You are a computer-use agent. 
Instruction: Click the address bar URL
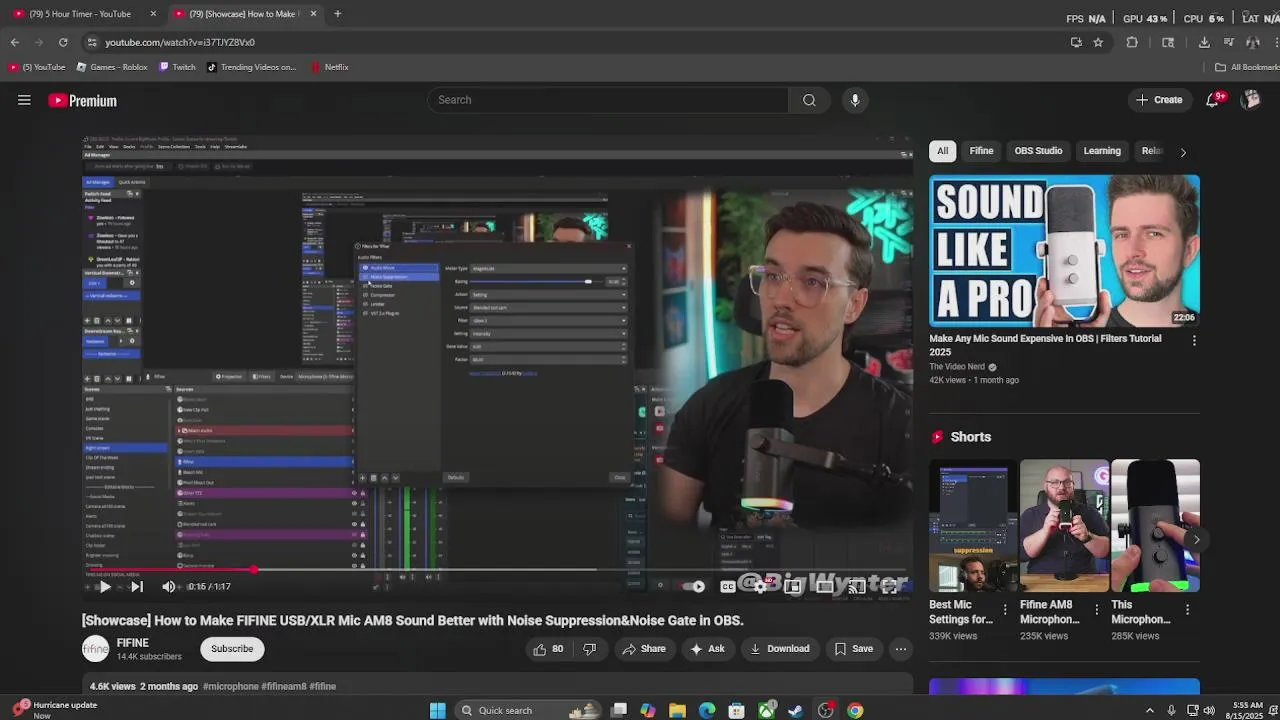[180, 42]
